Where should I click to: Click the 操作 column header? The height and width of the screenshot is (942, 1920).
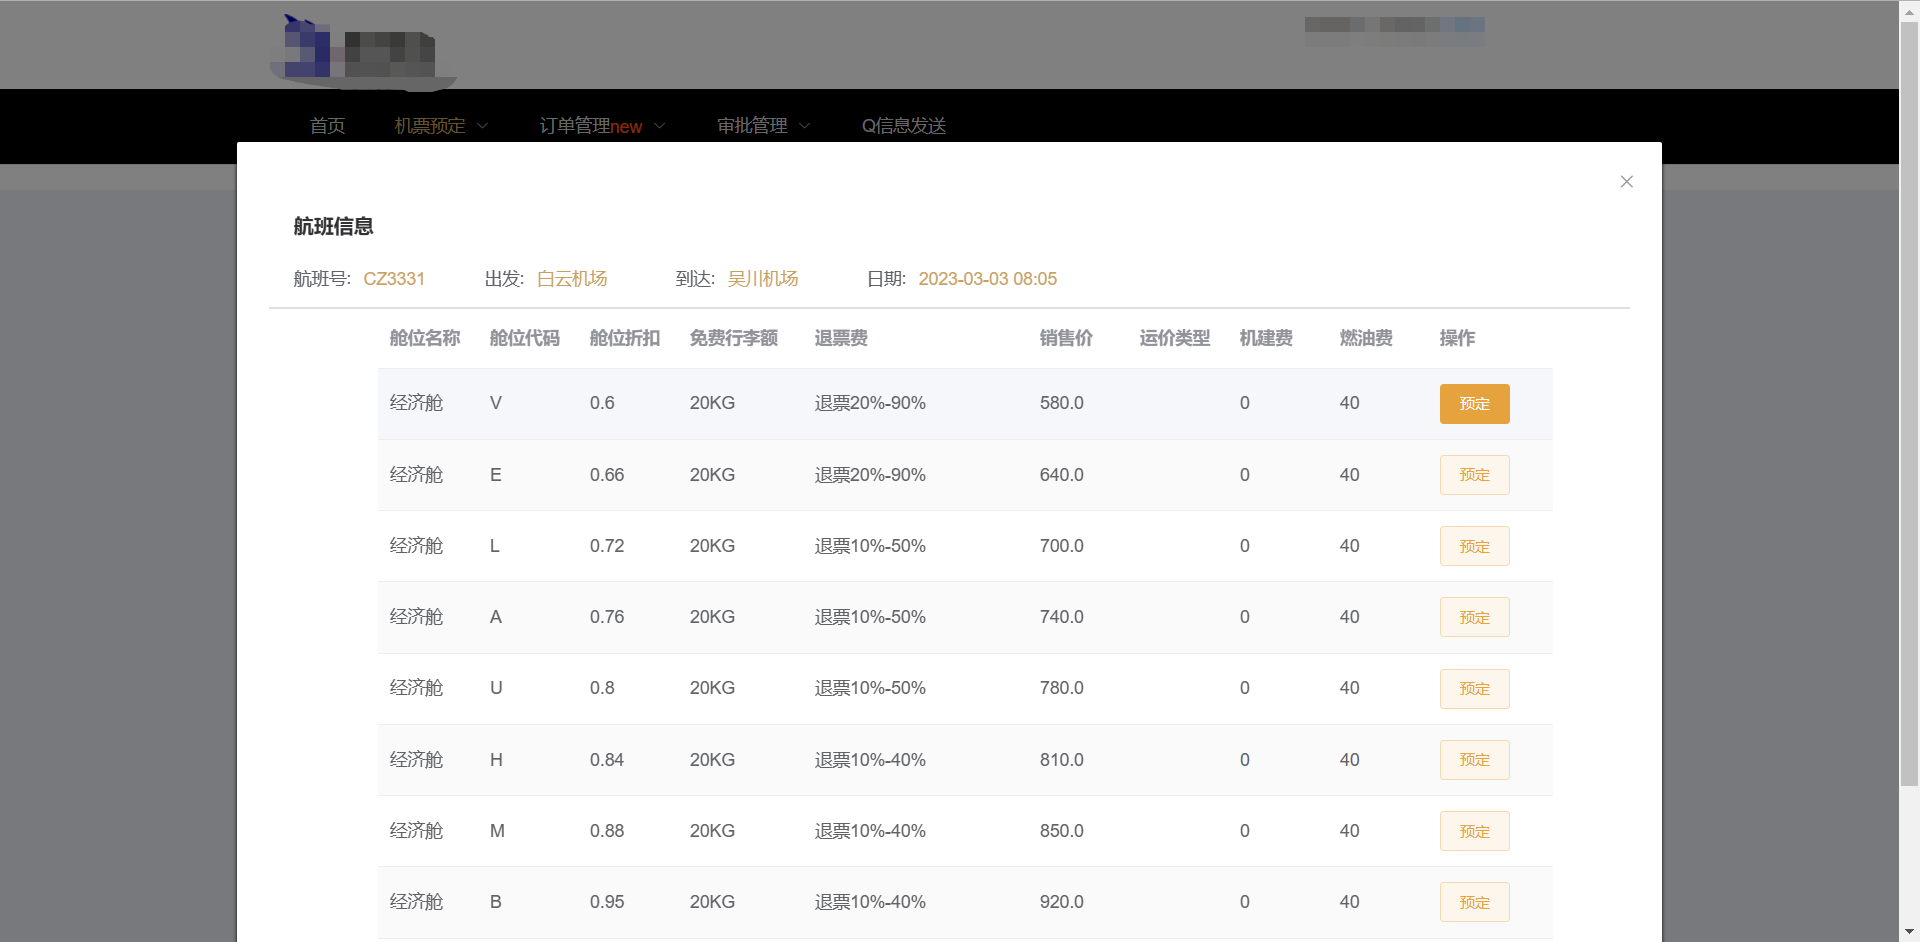pos(1457,338)
